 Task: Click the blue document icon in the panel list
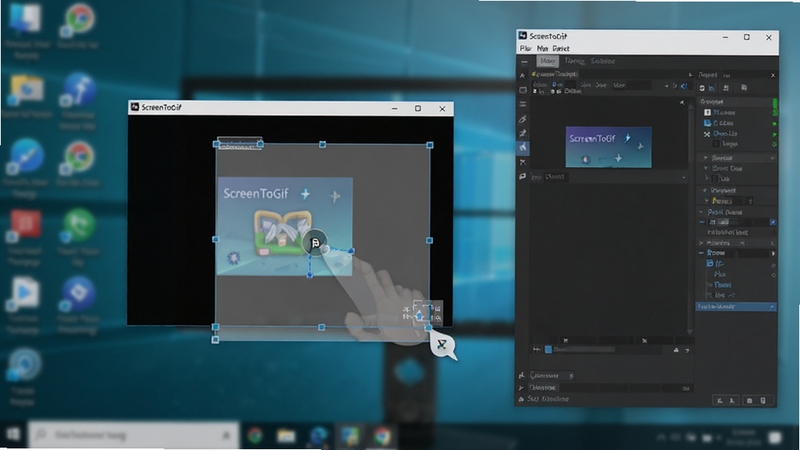pyautogui.click(x=707, y=123)
